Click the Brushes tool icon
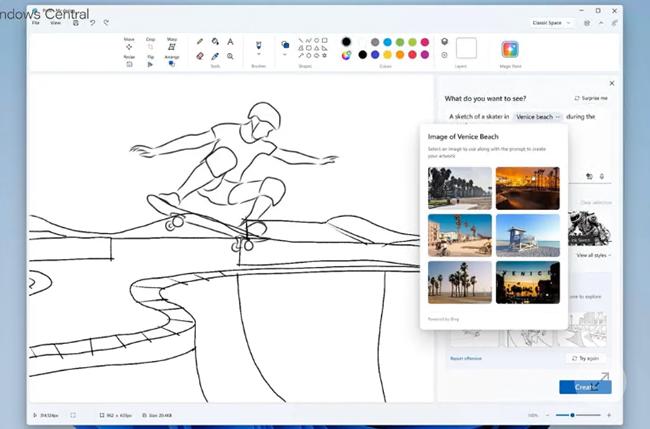 click(258, 45)
